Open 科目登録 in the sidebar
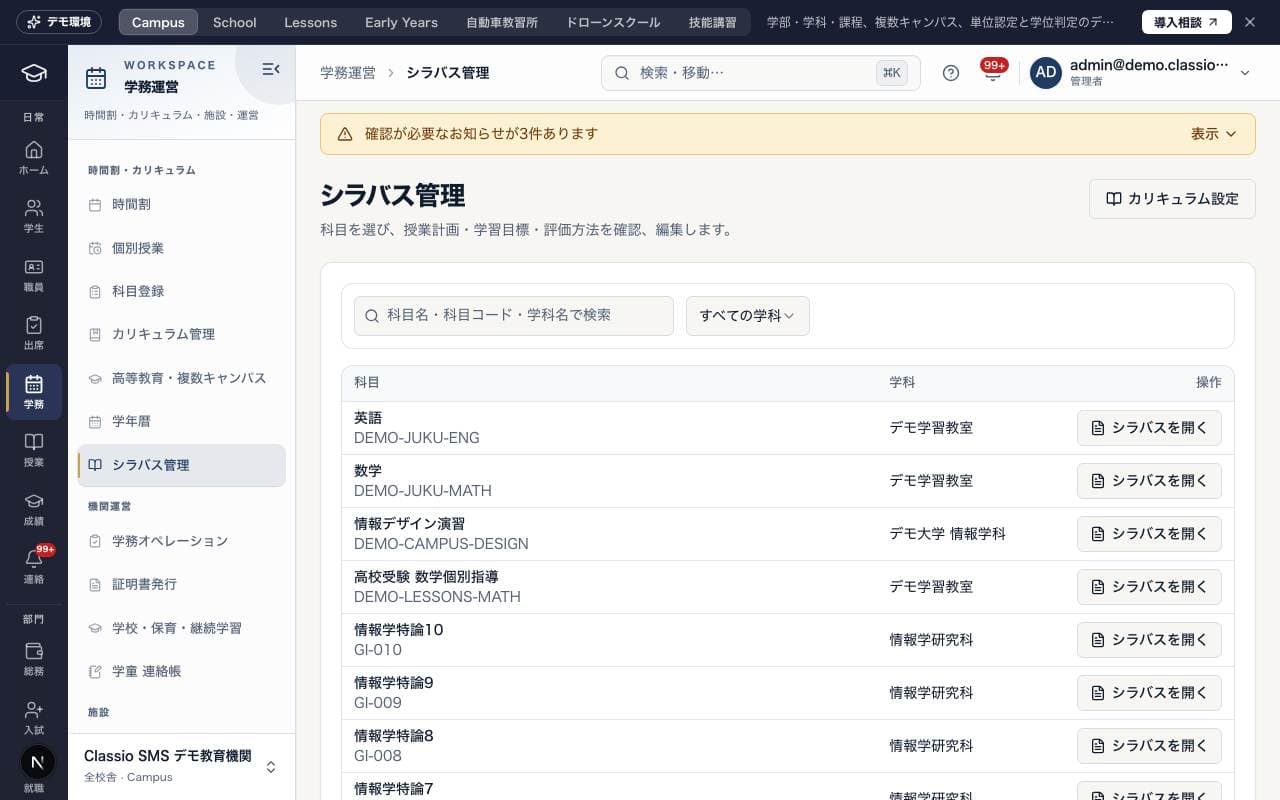Viewport: 1280px width, 800px height. [181, 292]
